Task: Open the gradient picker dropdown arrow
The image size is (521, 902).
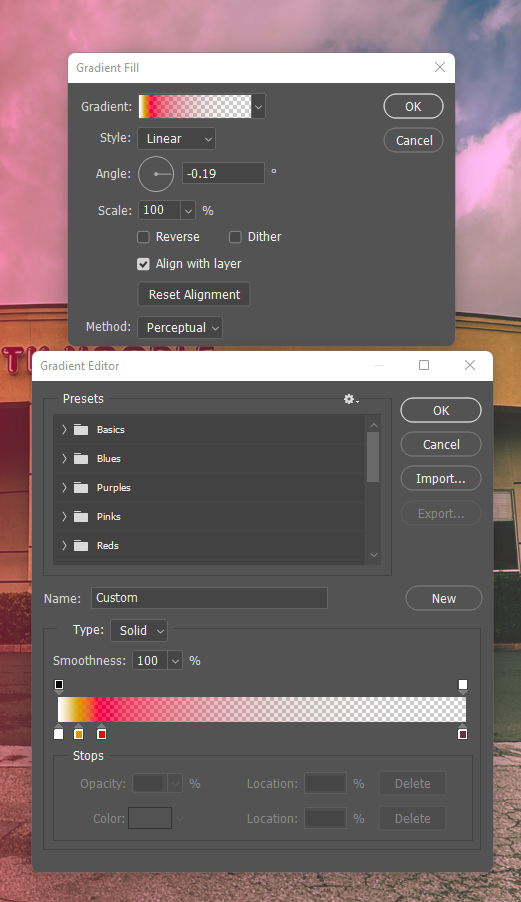Action: (258, 107)
